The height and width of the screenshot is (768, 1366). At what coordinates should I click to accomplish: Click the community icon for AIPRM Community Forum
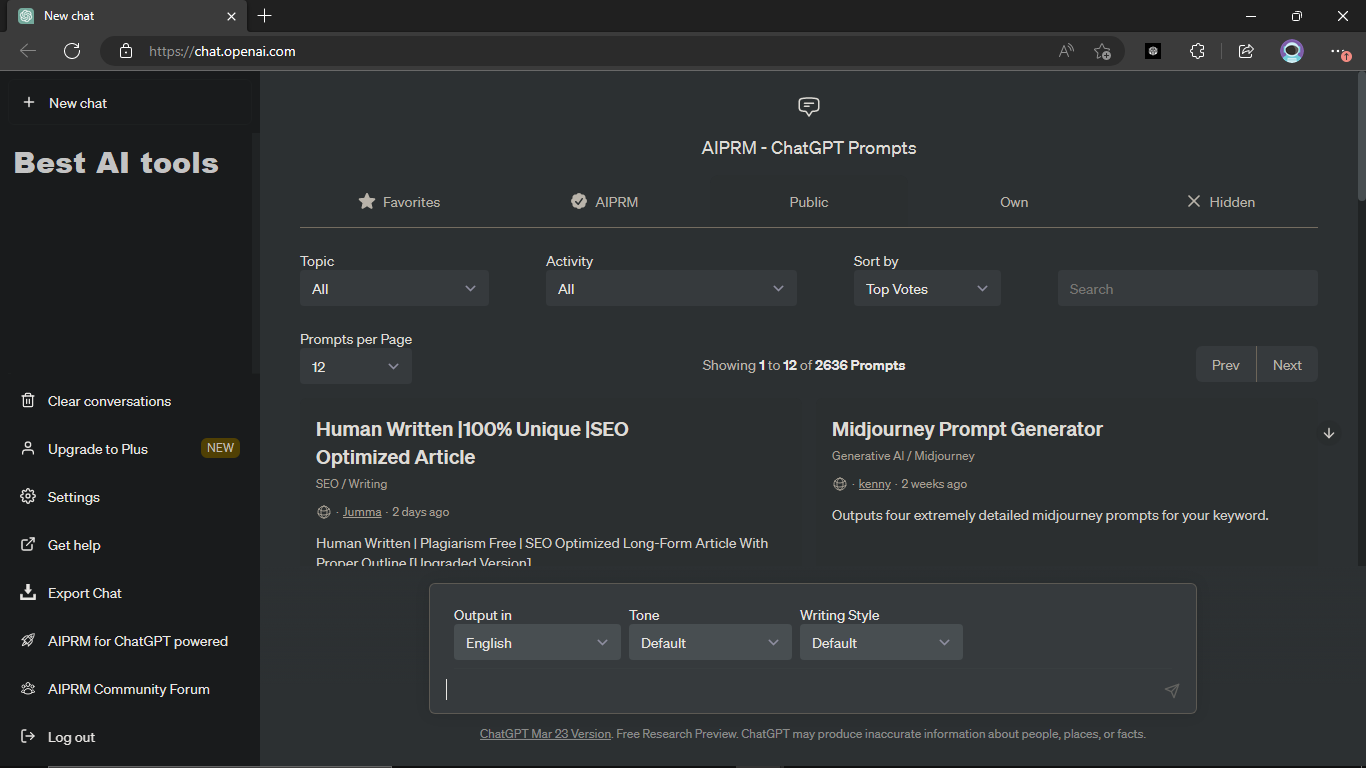pyautogui.click(x=28, y=688)
